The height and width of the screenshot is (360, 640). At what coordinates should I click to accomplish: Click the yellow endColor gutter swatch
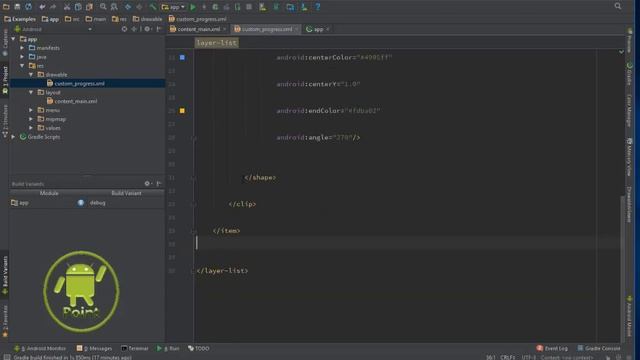click(182, 111)
